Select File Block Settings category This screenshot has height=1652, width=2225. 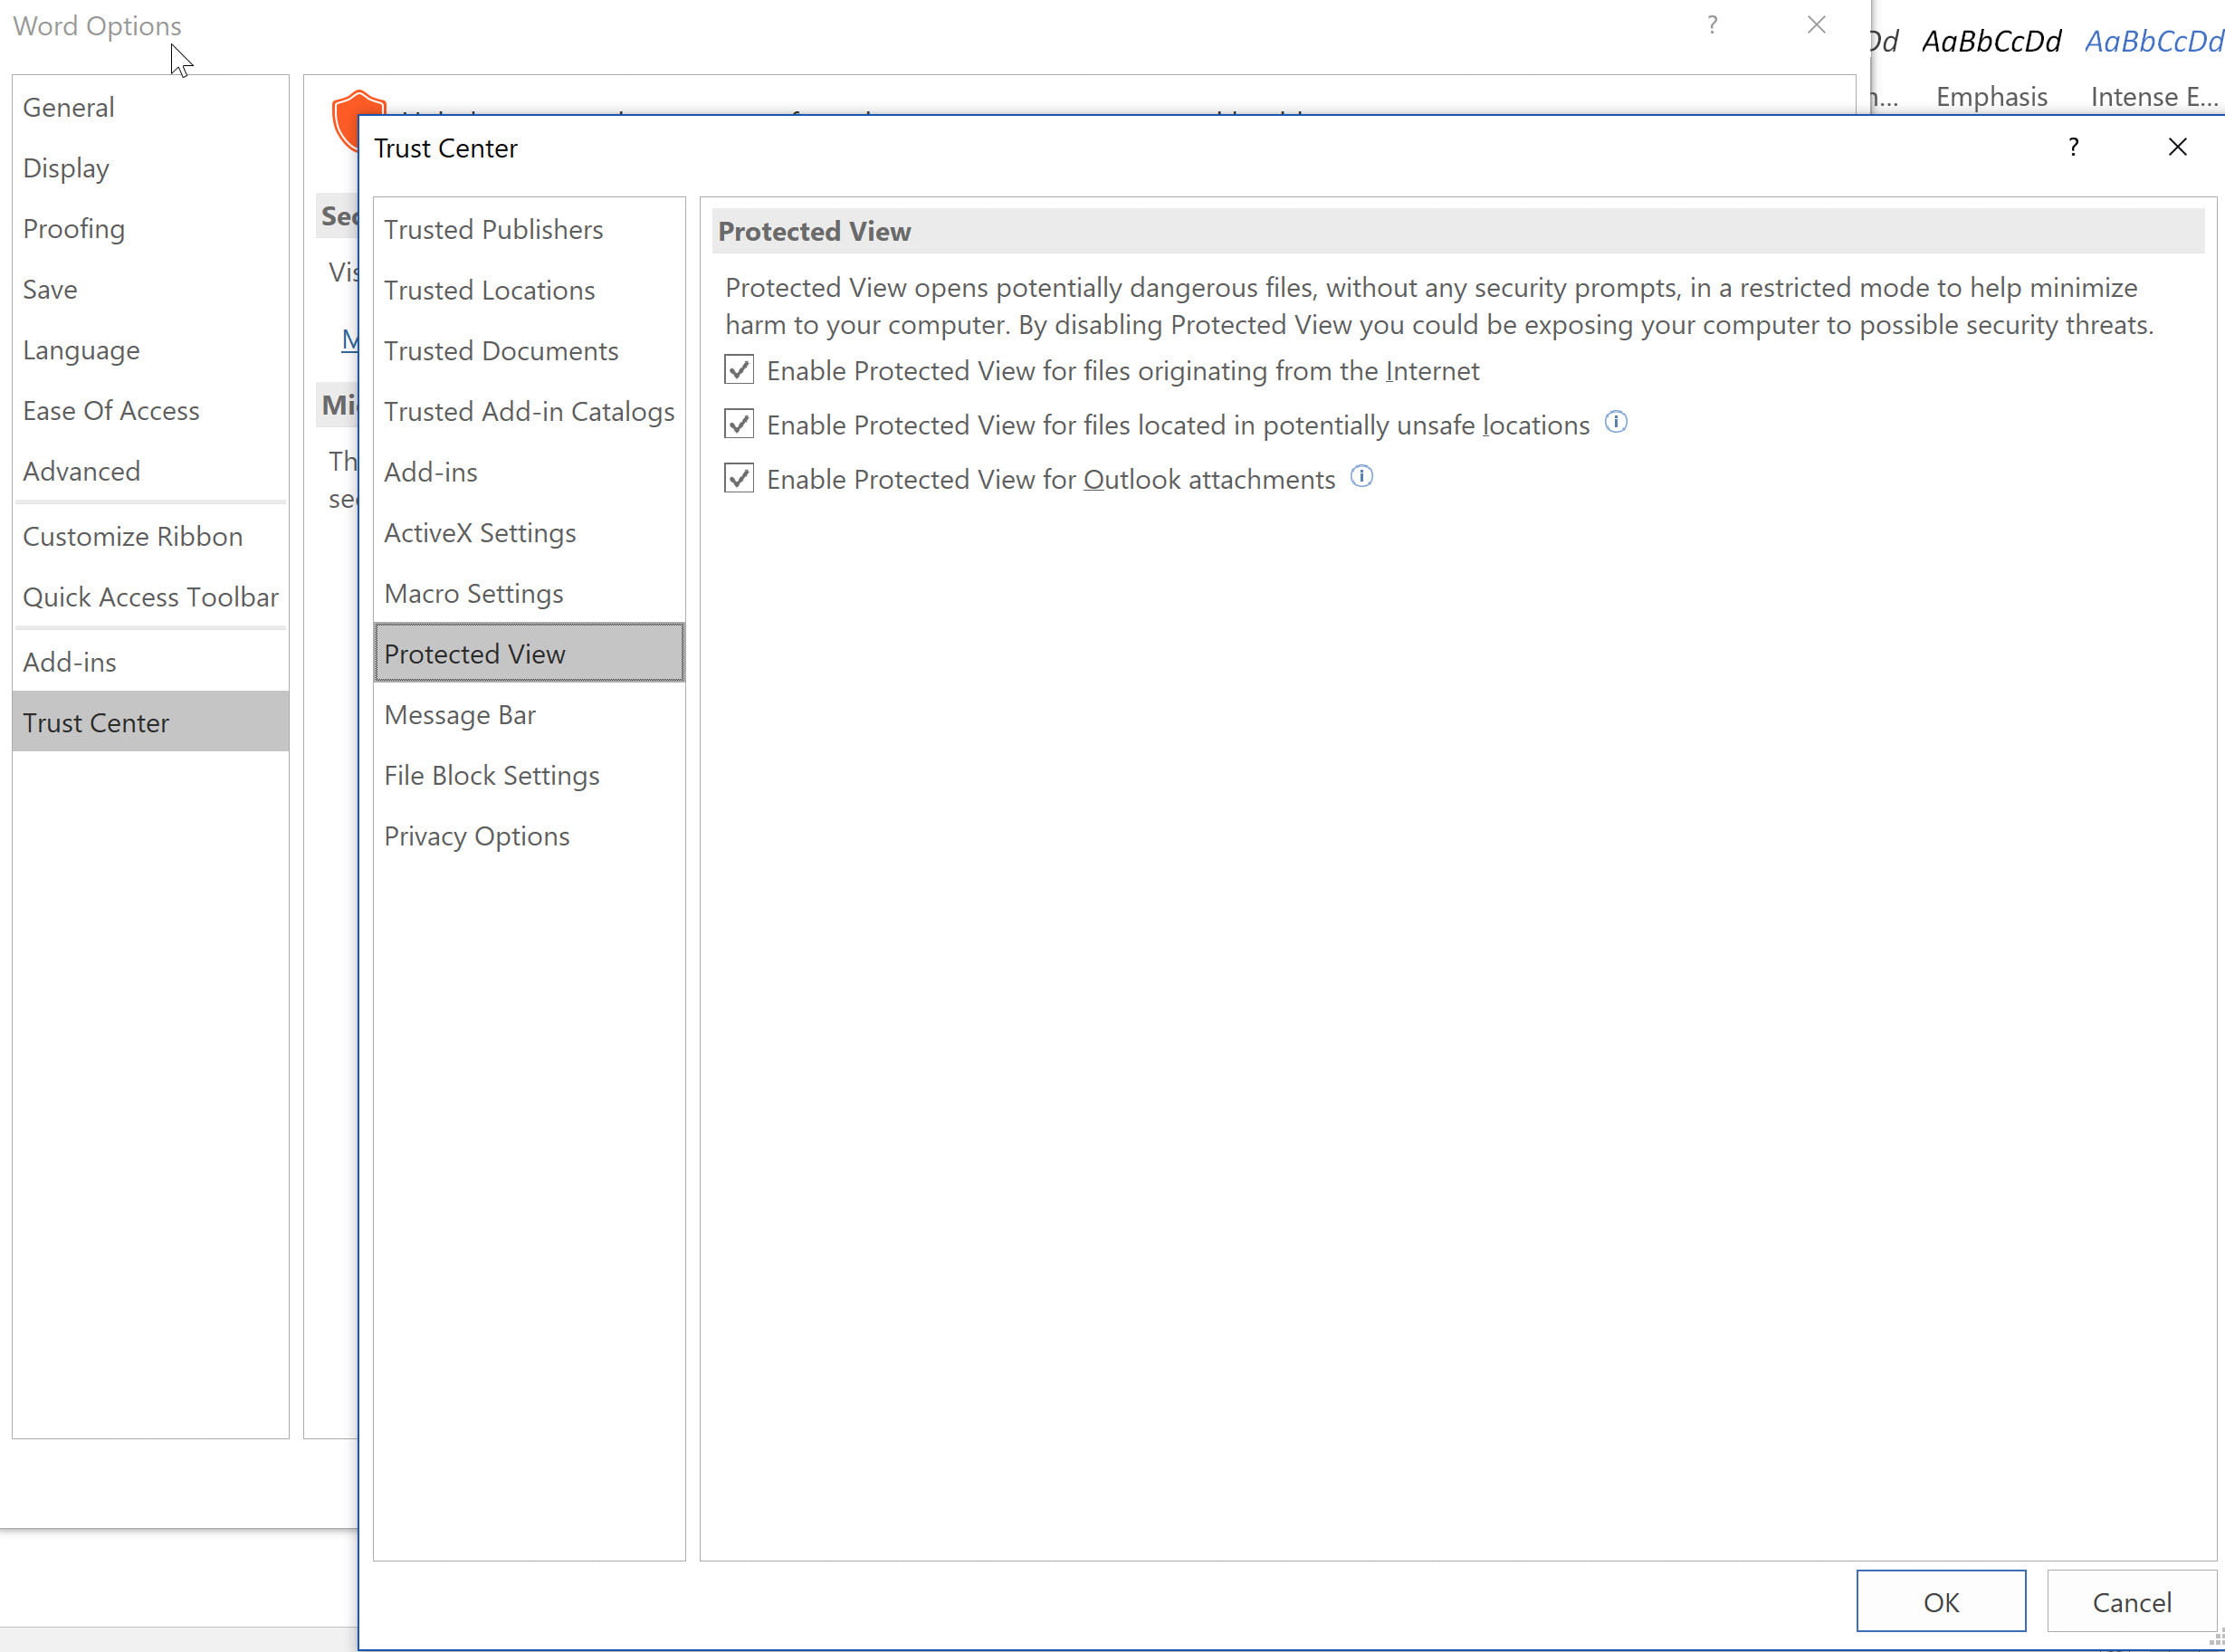[491, 775]
